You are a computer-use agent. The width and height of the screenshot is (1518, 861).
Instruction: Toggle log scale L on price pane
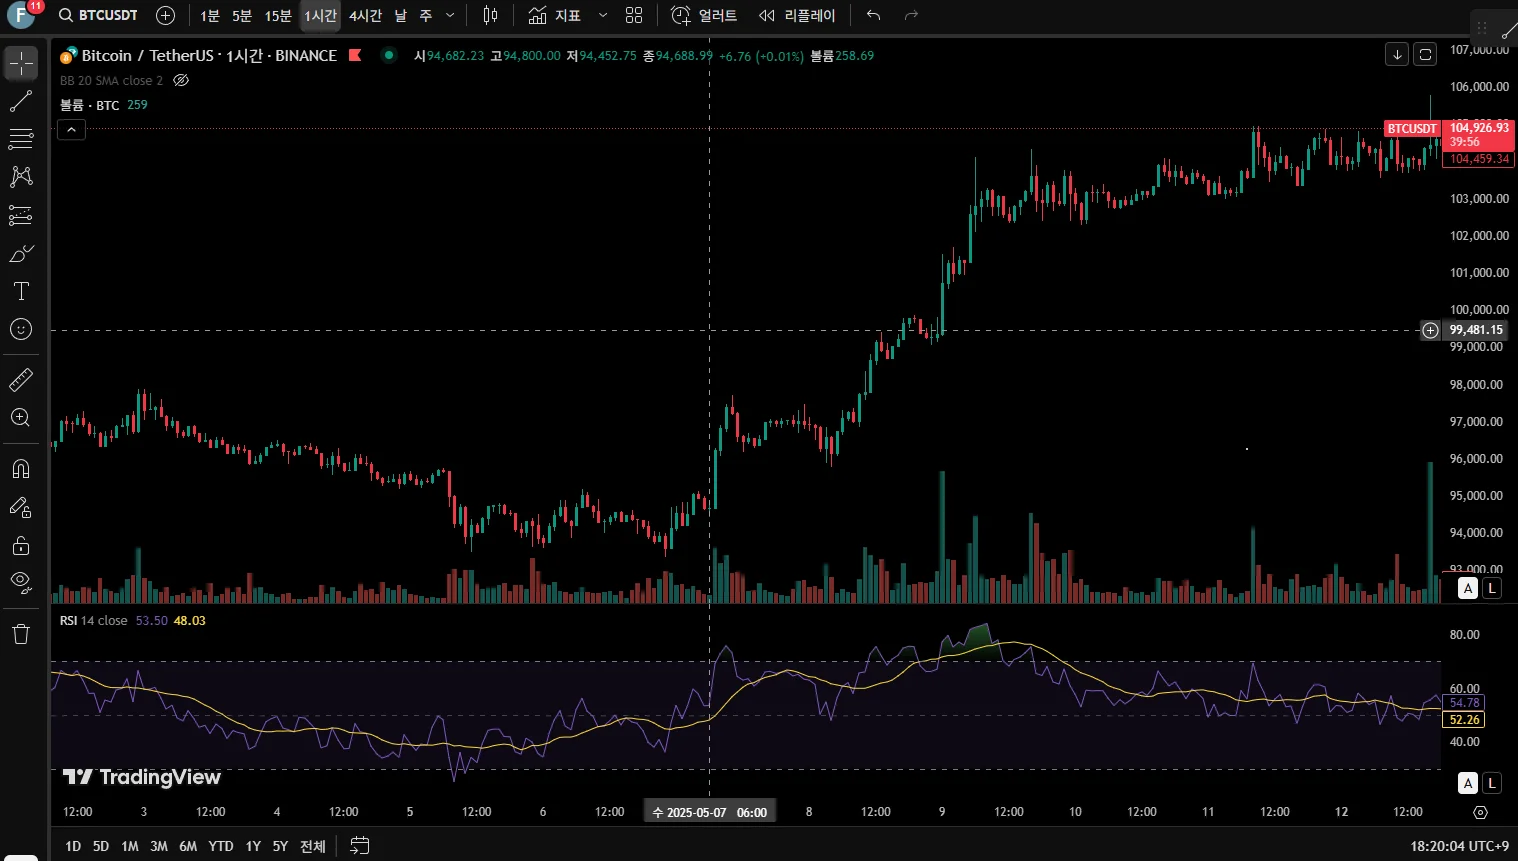[x=1492, y=588]
